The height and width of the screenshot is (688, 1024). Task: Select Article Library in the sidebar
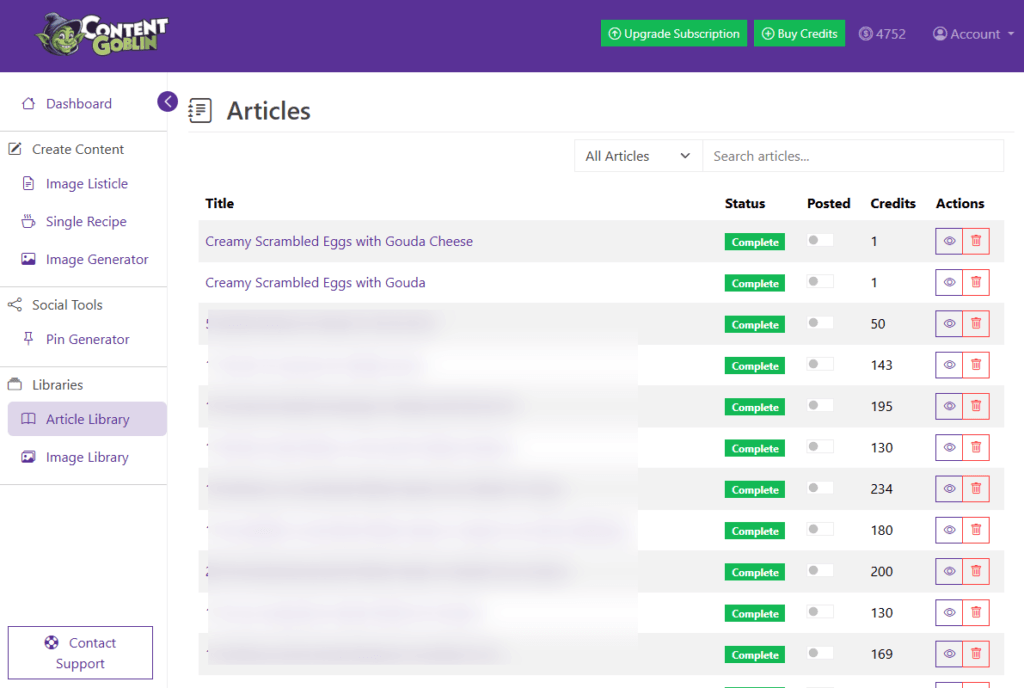coord(87,419)
